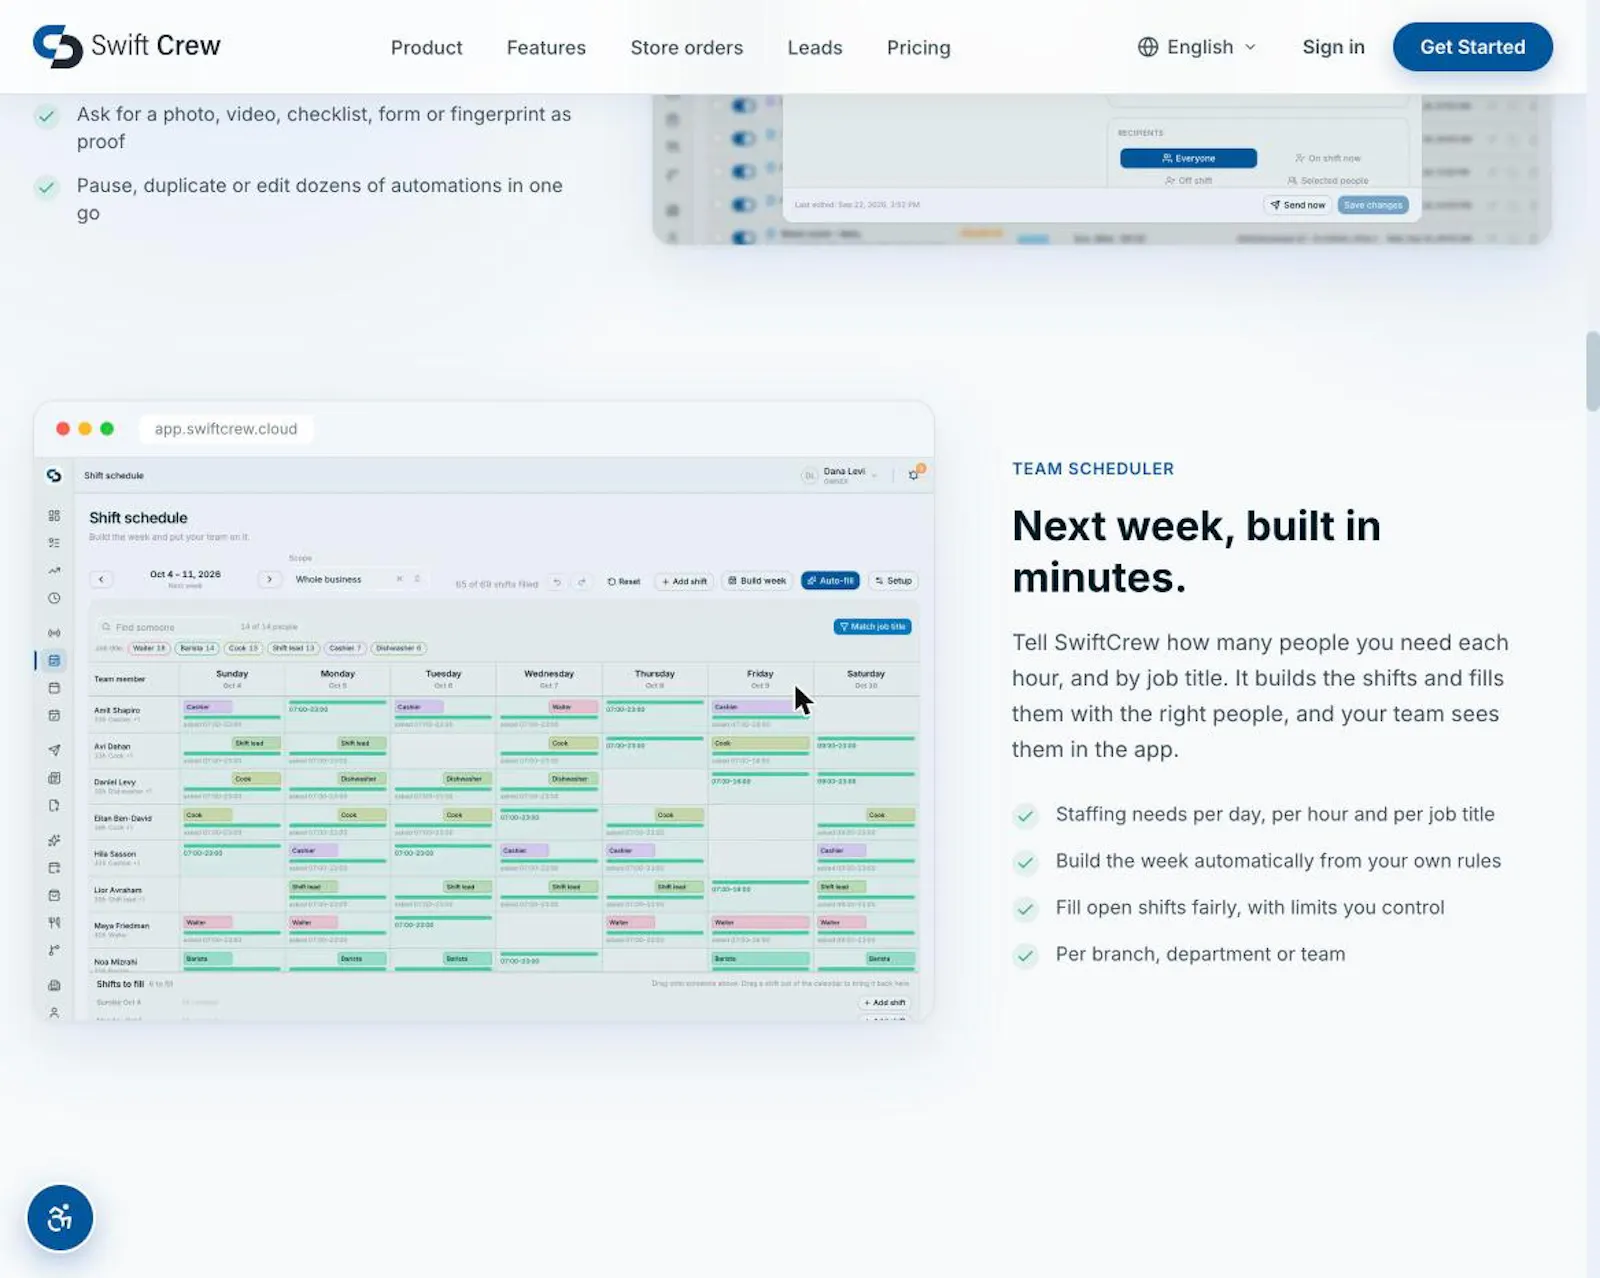Image resolution: width=1600 pixels, height=1278 pixels.
Task: Open the Whole business scope dropdown
Action: coord(358,579)
